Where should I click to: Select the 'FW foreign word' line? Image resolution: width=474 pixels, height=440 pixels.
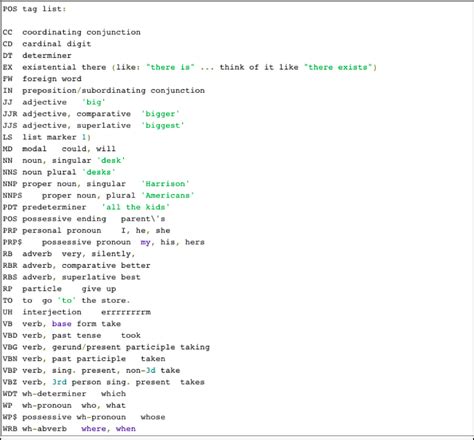(42, 79)
